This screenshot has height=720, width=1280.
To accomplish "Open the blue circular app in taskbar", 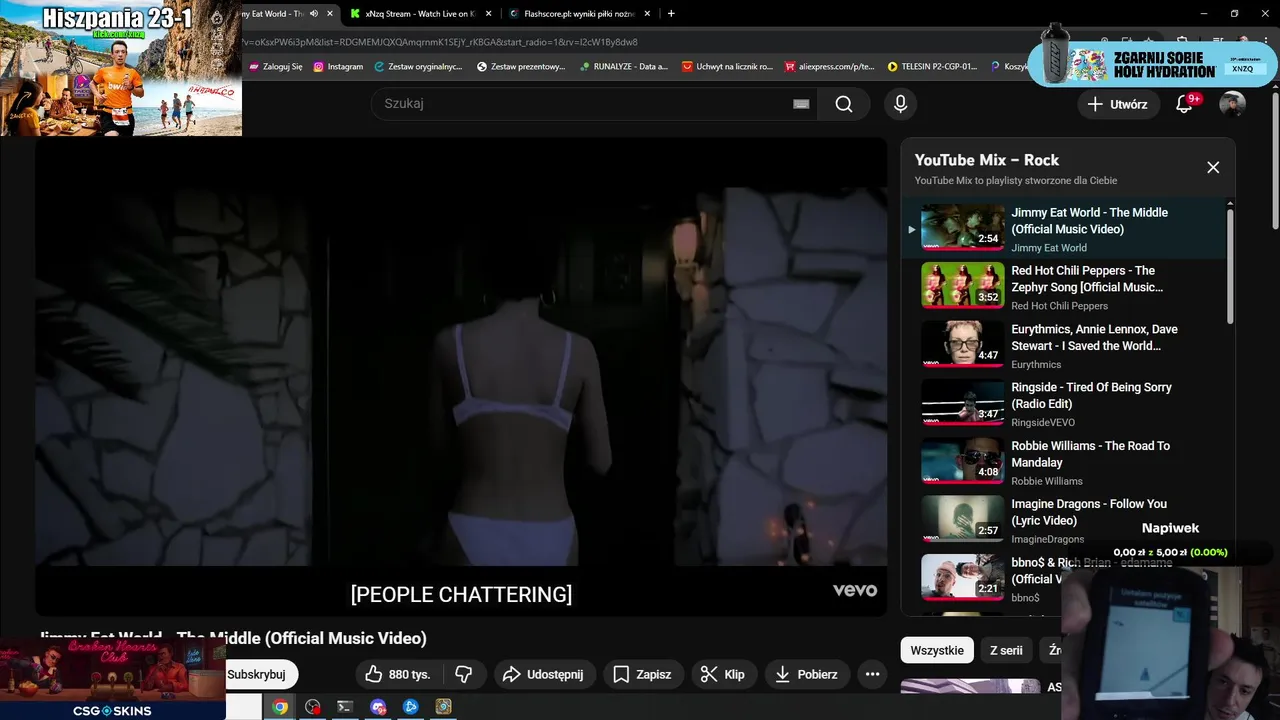I will [x=410, y=707].
